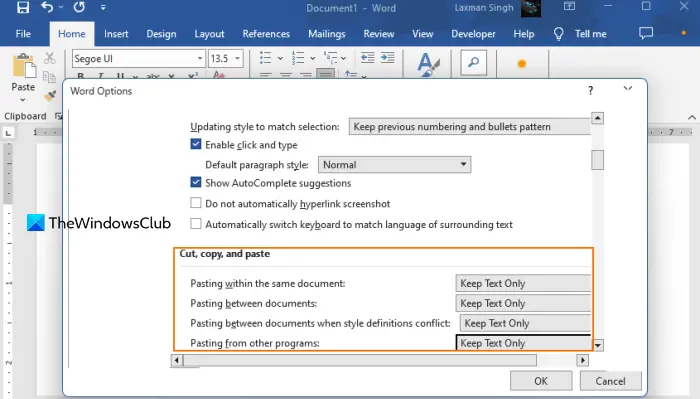Click the Multilevel list icon

coord(330,58)
